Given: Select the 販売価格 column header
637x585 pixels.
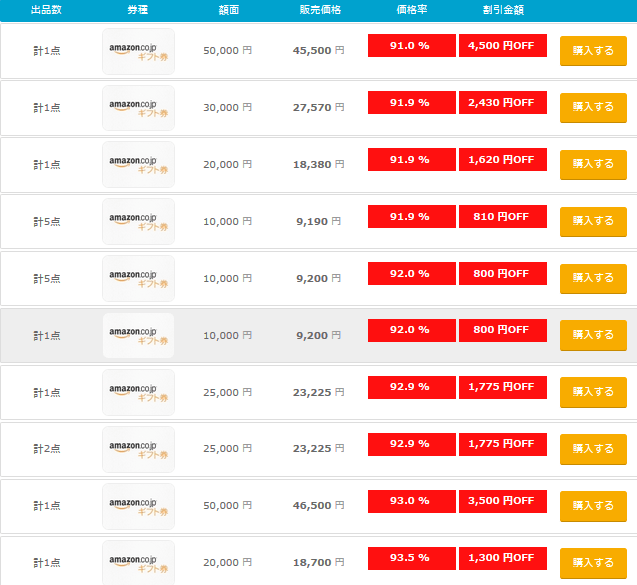Looking at the screenshot, I should pyautogui.click(x=320, y=10).
